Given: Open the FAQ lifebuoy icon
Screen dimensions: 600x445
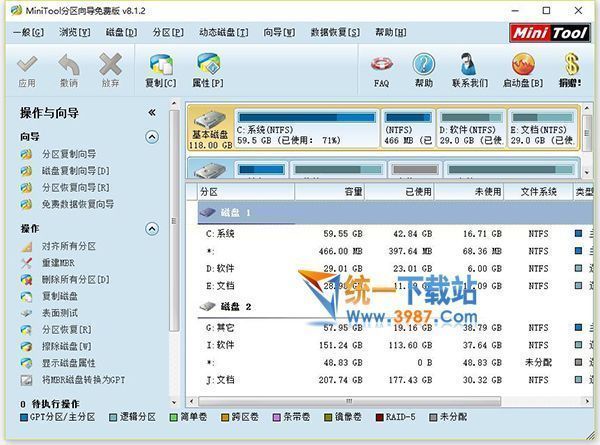Looking at the screenshot, I should pos(382,65).
